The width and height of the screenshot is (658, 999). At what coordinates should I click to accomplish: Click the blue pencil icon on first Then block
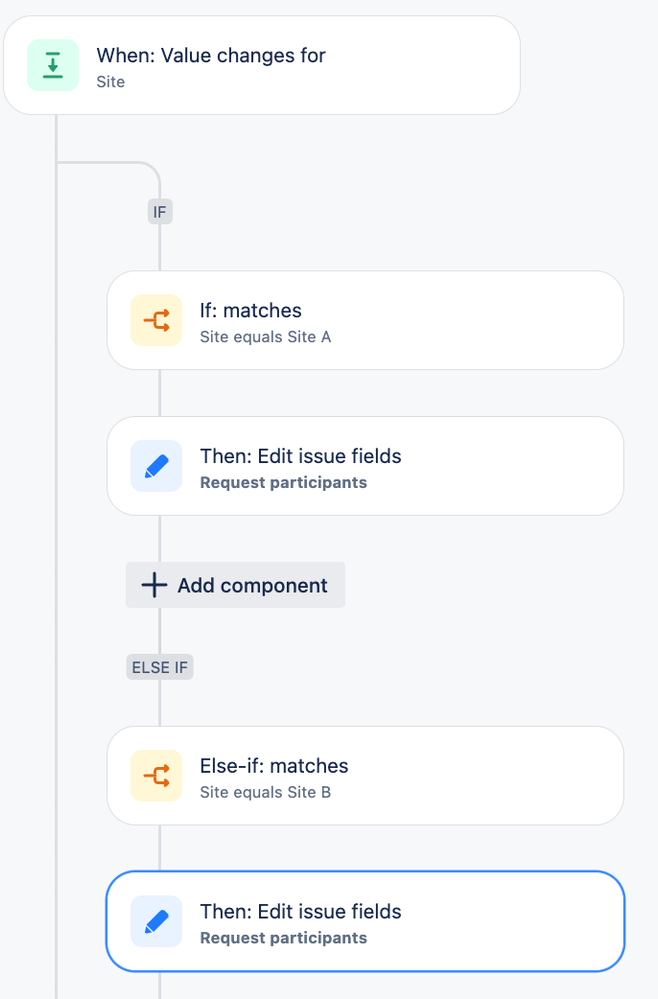pos(156,466)
